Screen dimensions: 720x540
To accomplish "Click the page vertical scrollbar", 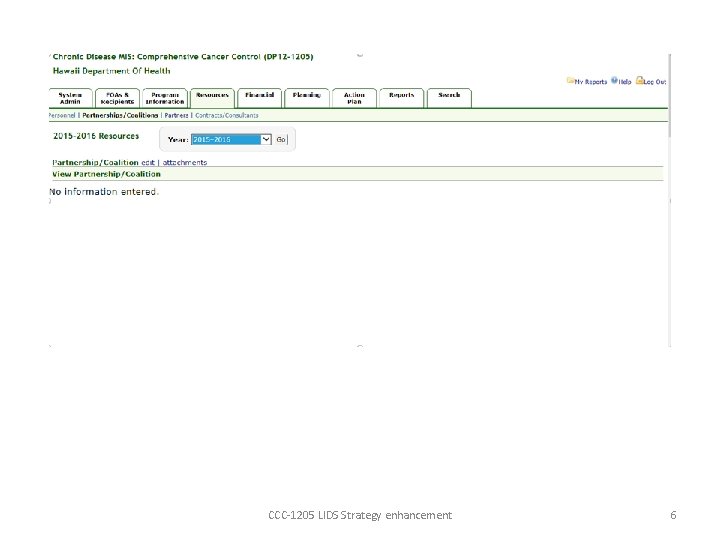I will pos(670,96).
